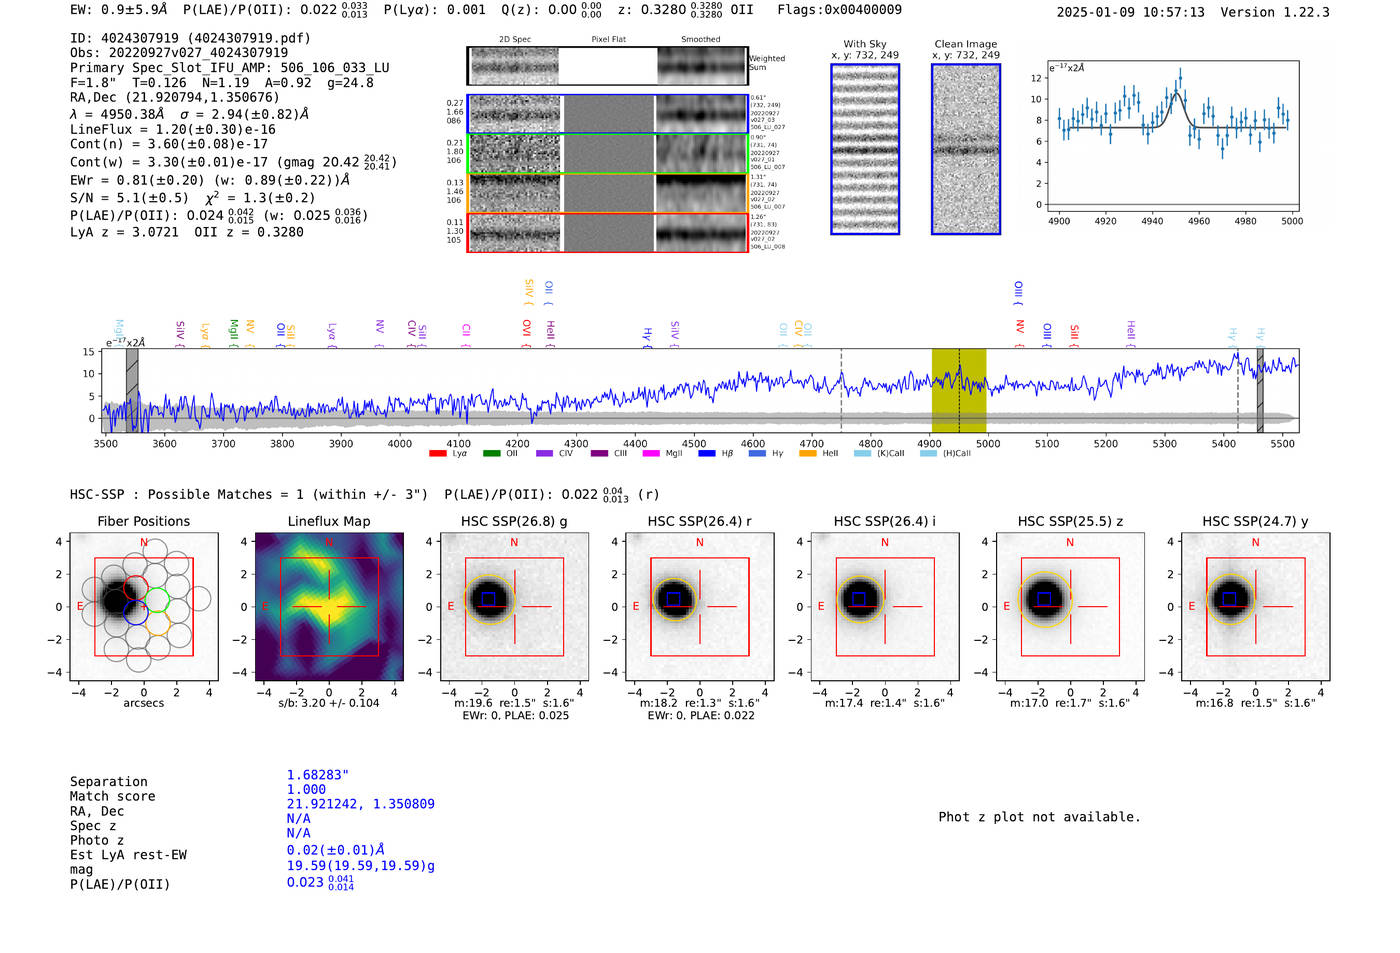Click the red fiber circle in Fiber Positions
1400x953 pixels.
136,587
